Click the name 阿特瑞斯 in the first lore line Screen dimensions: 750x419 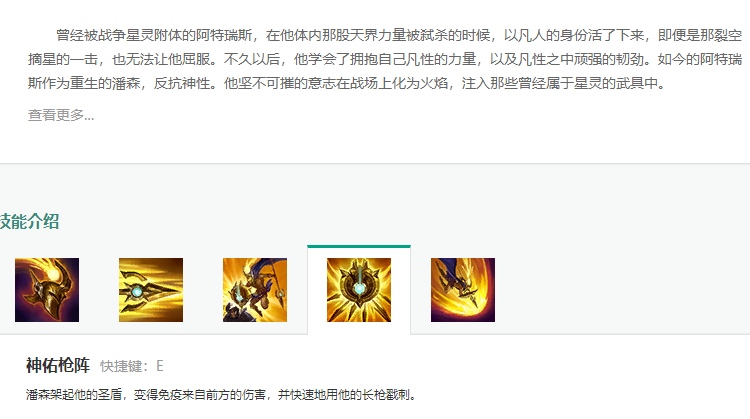click(x=224, y=35)
